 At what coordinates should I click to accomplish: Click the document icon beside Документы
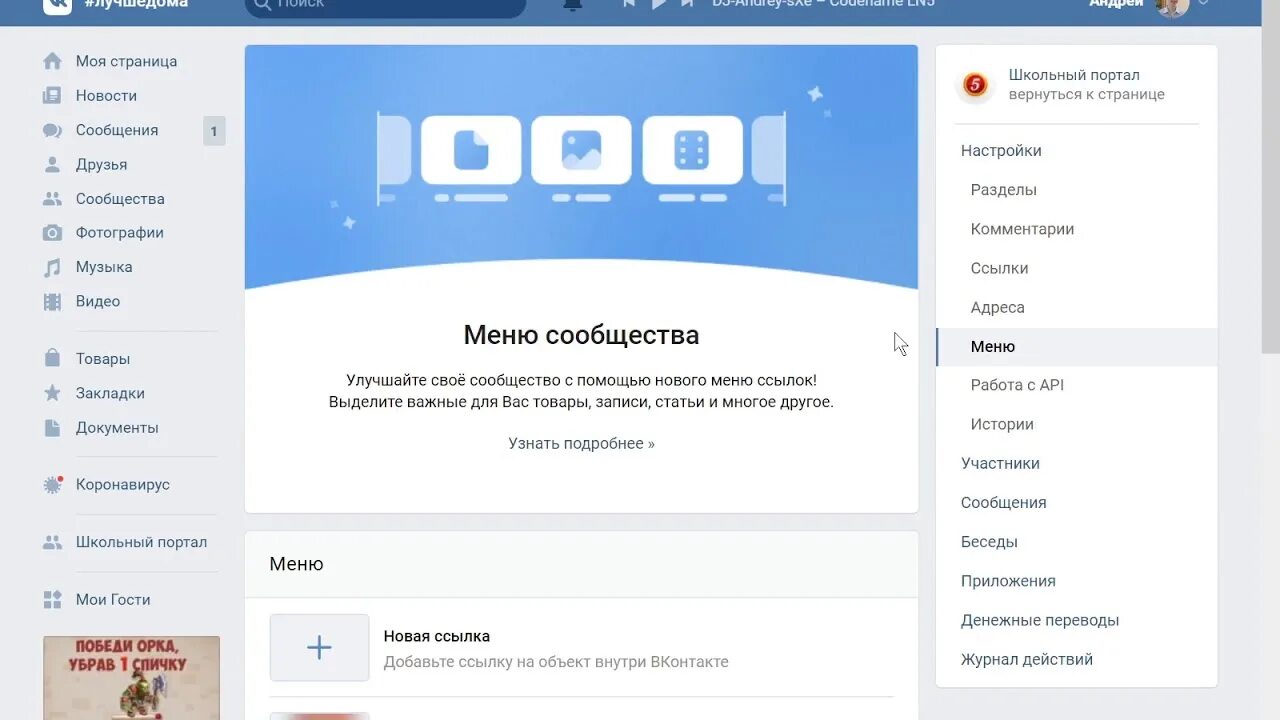52,428
